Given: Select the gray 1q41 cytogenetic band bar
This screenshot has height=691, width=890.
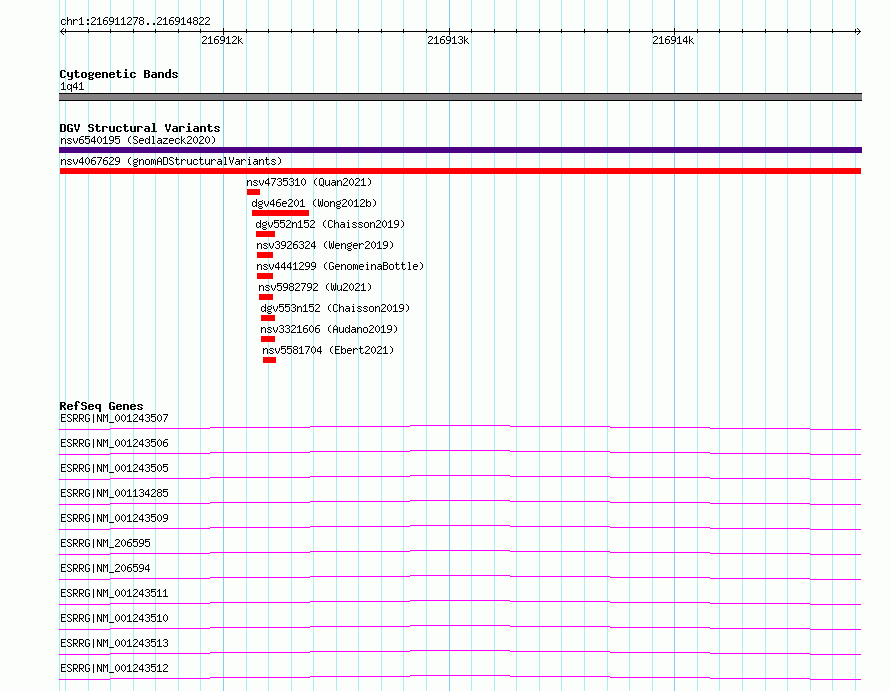Looking at the screenshot, I should [460, 97].
